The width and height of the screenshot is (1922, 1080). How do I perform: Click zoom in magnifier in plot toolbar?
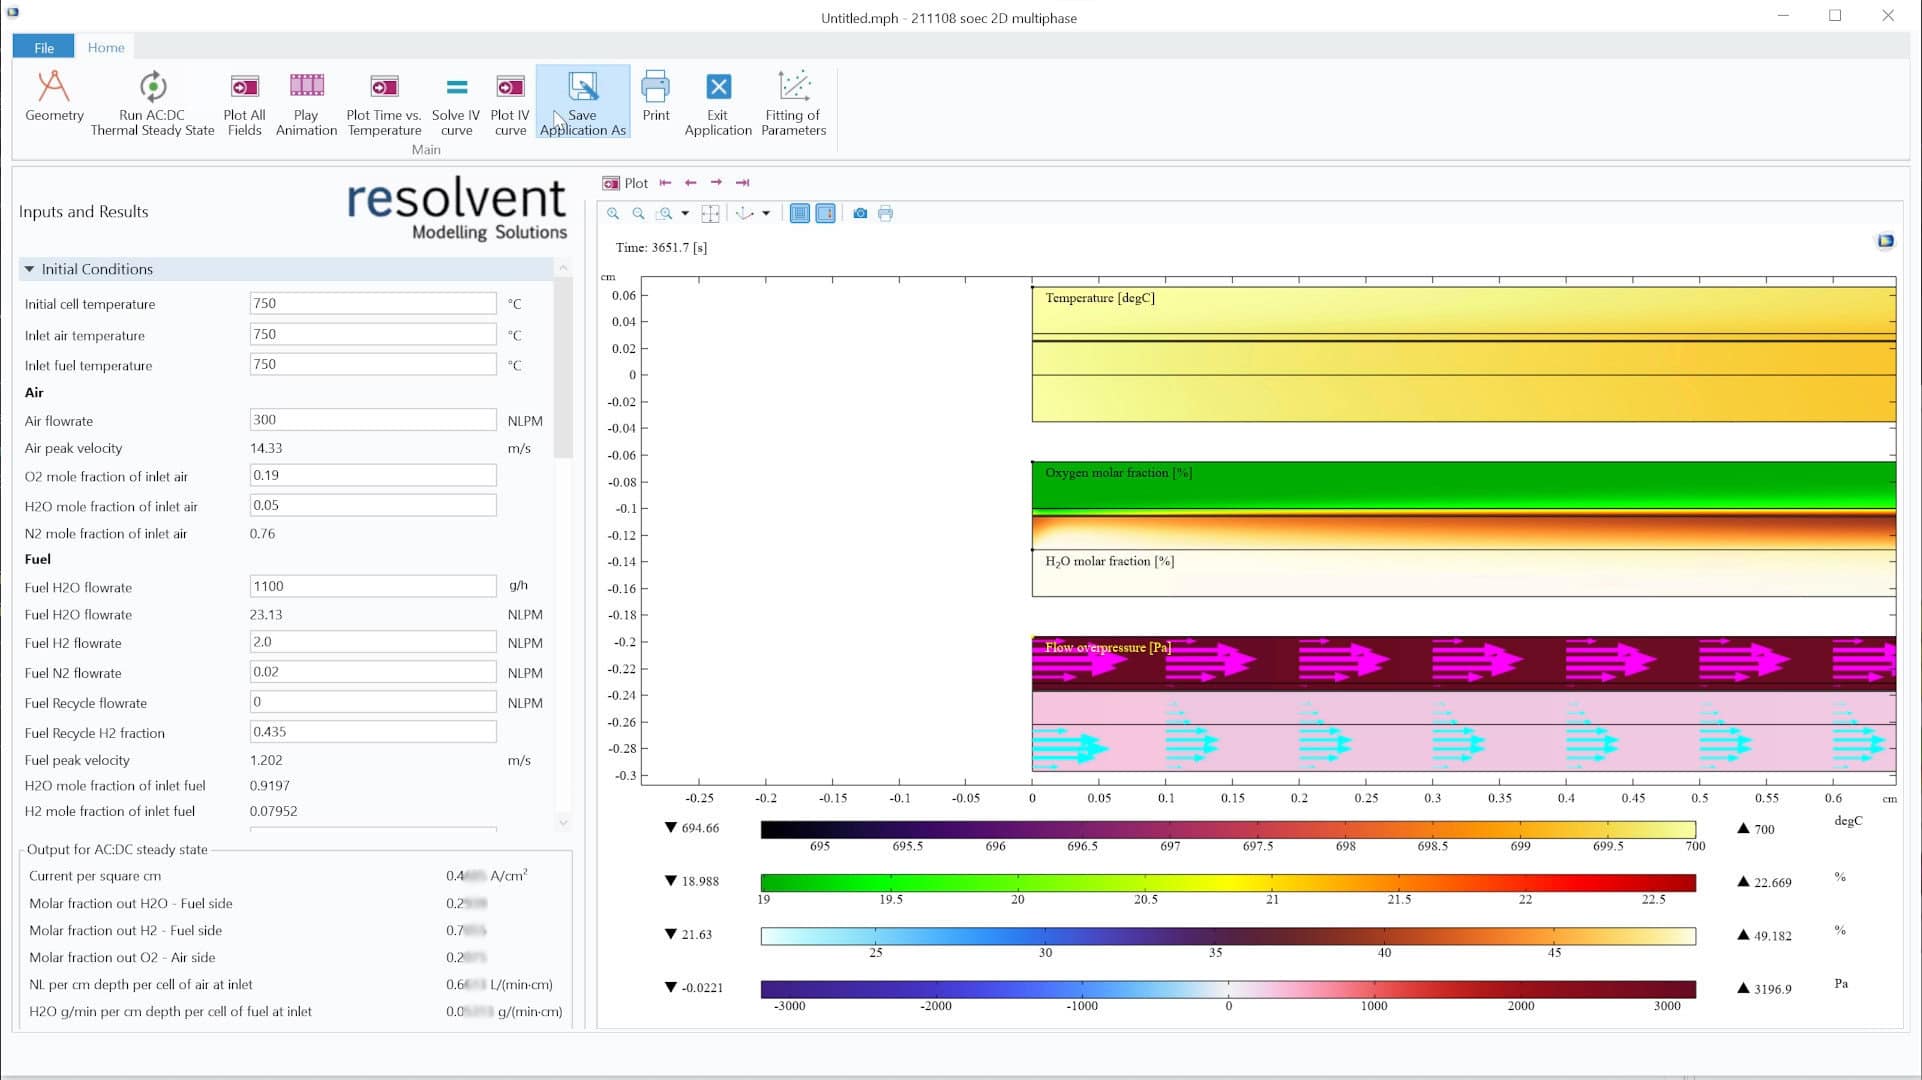click(613, 214)
